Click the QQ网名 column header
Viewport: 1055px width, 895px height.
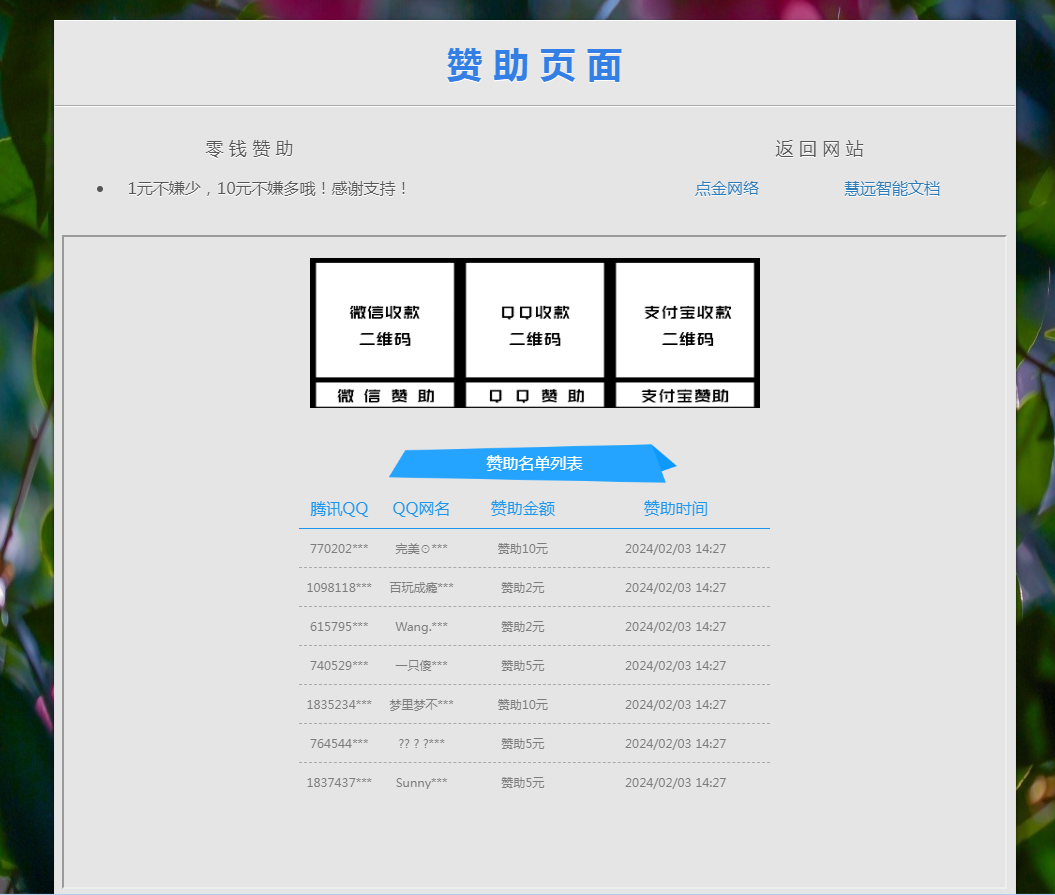click(421, 509)
